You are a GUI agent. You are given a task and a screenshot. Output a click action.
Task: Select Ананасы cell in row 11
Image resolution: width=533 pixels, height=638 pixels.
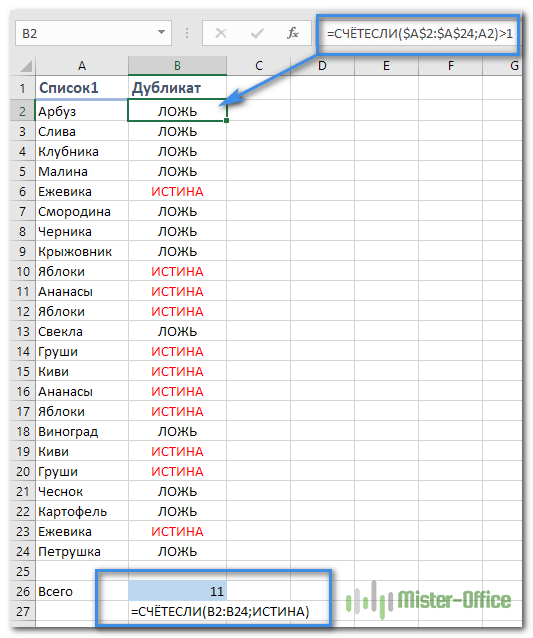click(82, 291)
